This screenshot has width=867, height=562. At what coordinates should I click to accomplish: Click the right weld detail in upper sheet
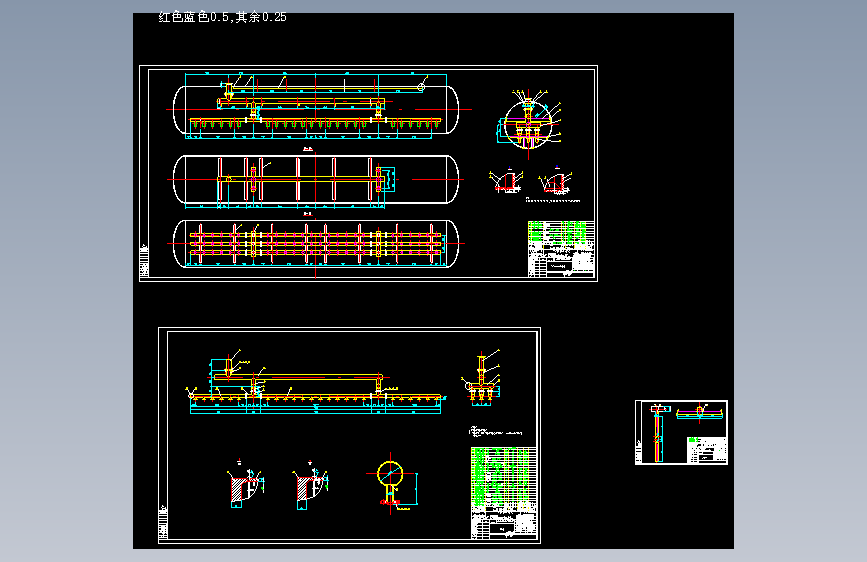(x=556, y=180)
